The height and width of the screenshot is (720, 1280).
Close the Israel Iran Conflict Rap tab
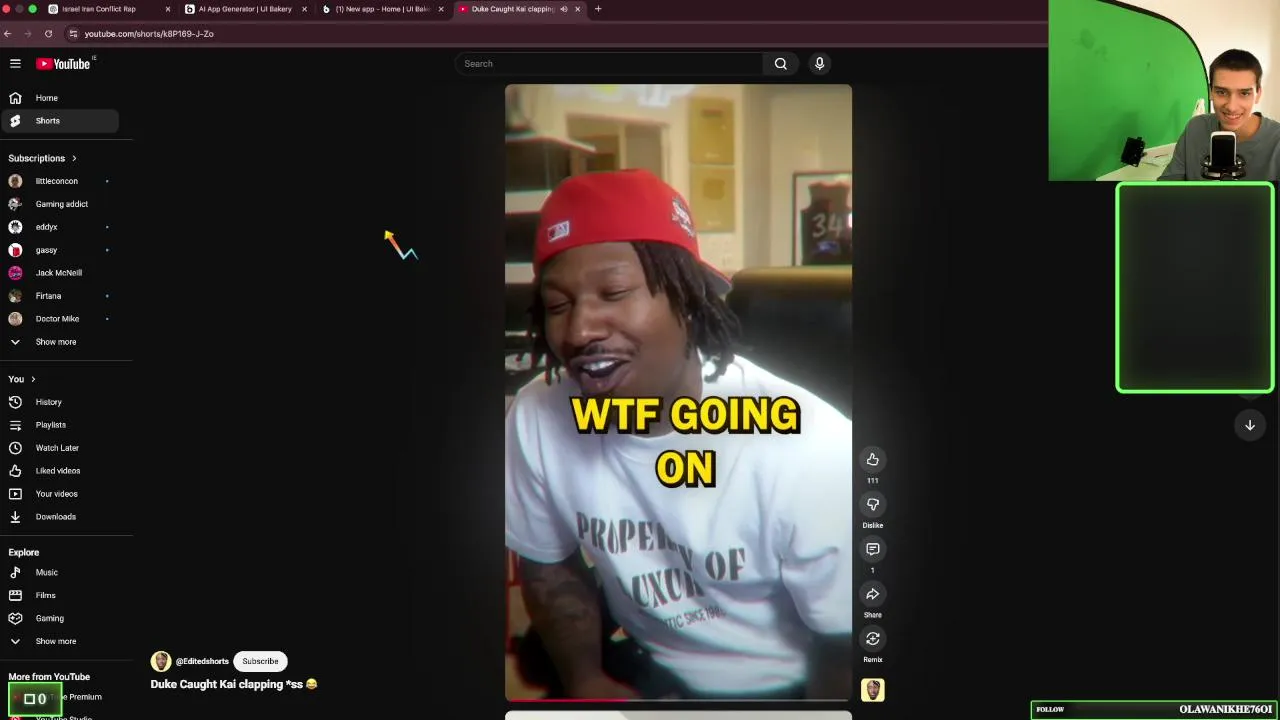point(167,9)
